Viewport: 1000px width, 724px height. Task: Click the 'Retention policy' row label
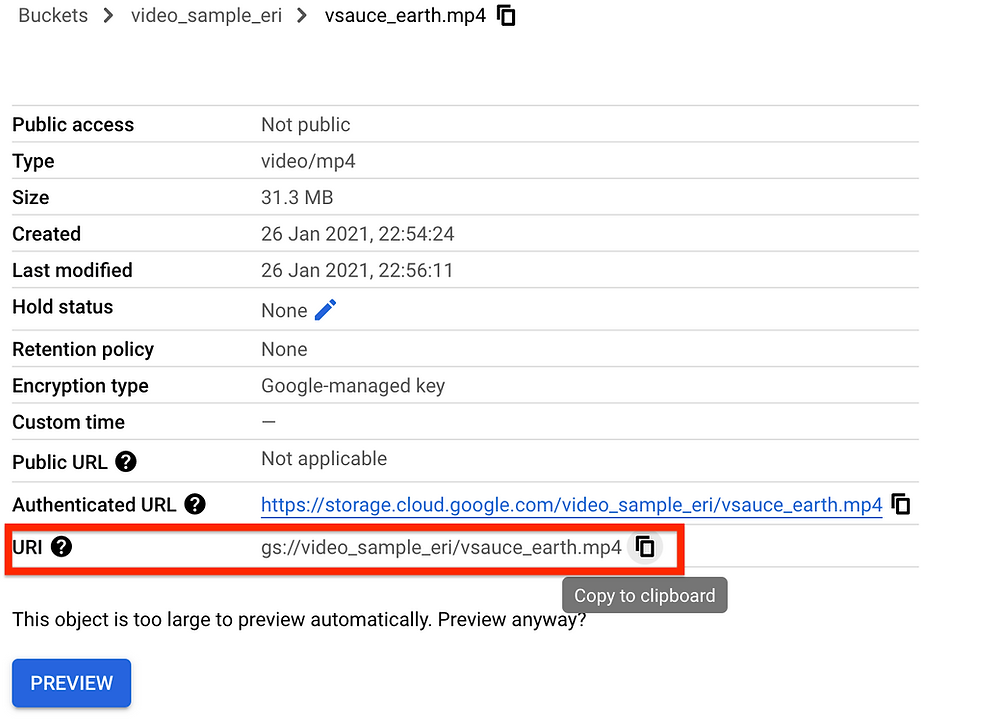(x=83, y=349)
